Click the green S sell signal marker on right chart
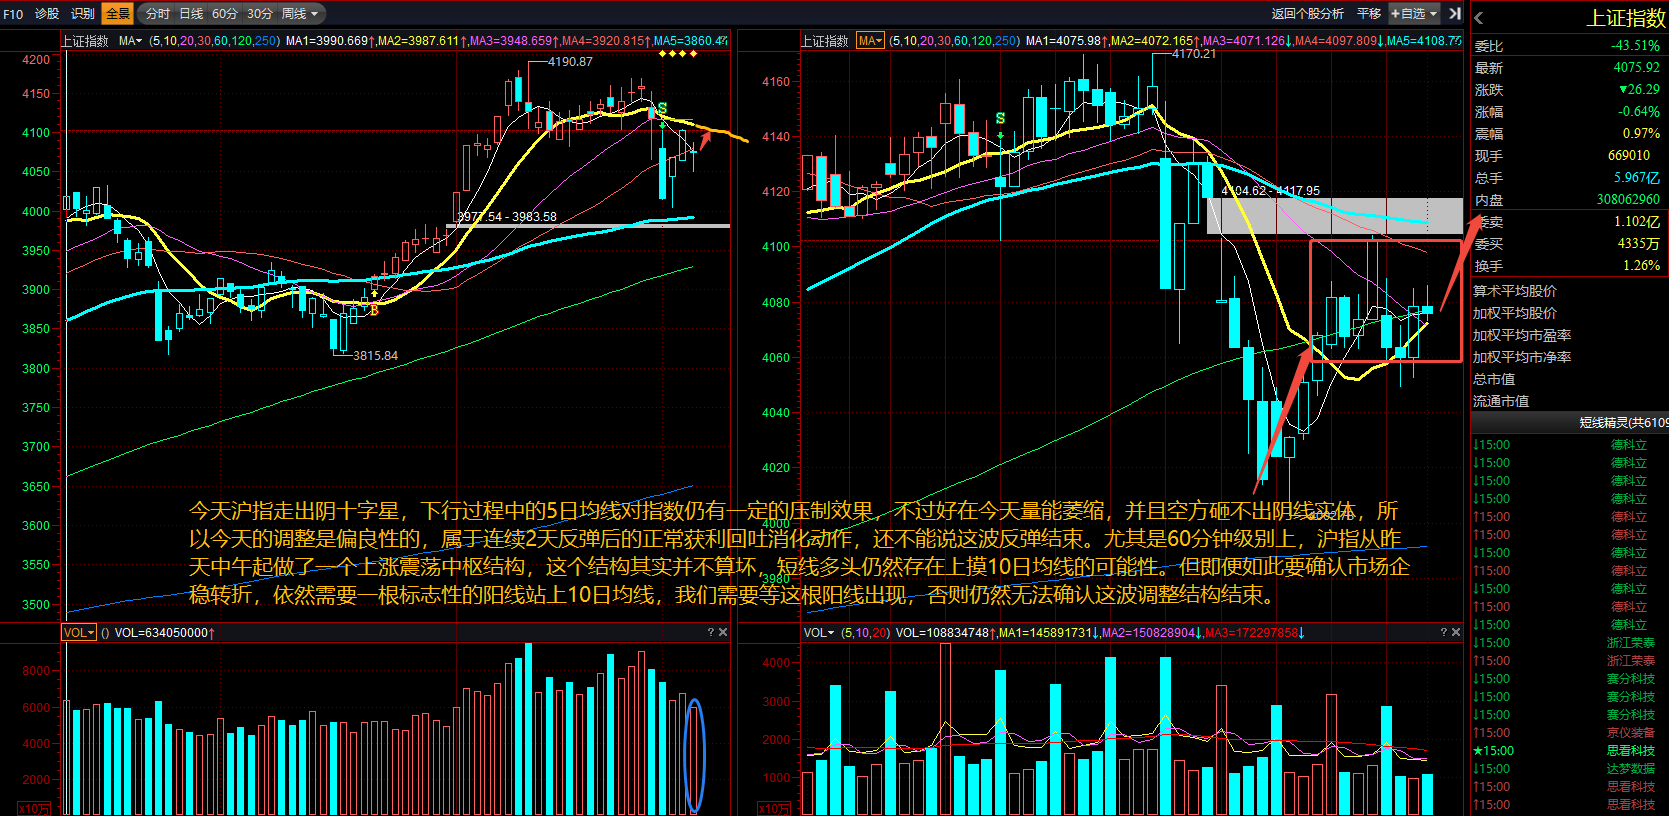The width and height of the screenshot is (1669, 816). click(x=1000, y=119)
